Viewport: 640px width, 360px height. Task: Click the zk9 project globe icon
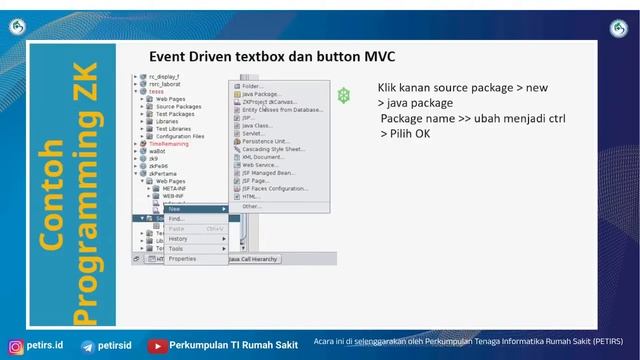(143, 159)
